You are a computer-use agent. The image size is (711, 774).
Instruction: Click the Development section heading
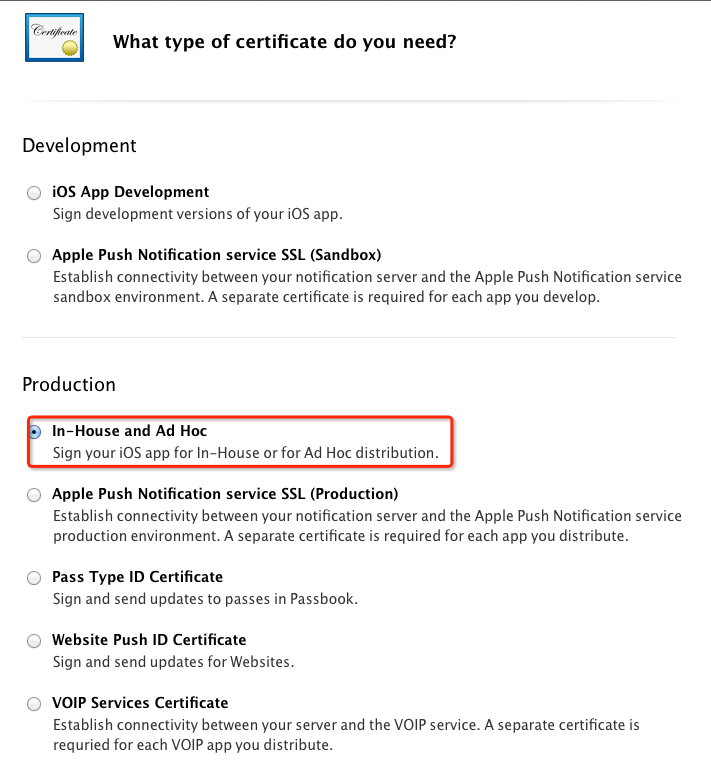(x=79, y=146)
